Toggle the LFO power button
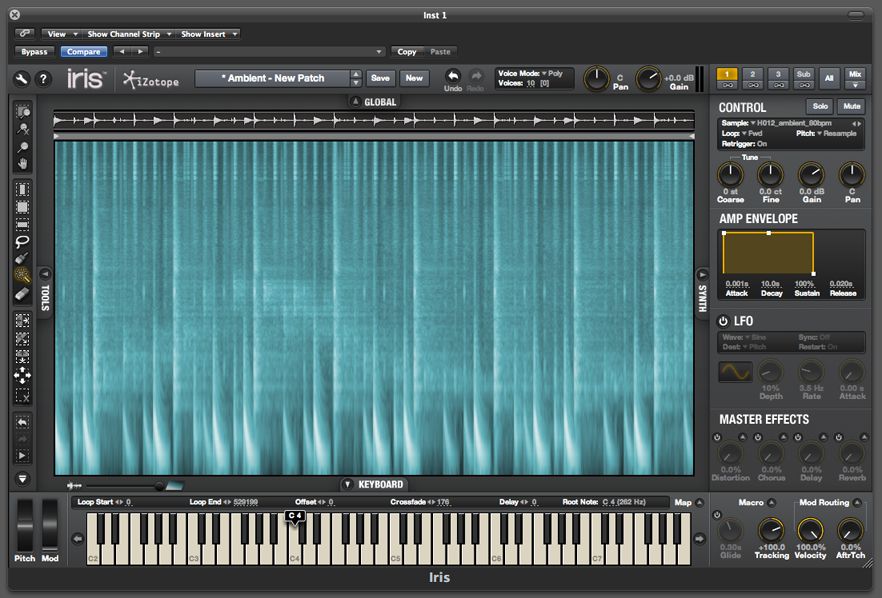 click(723, 321)
